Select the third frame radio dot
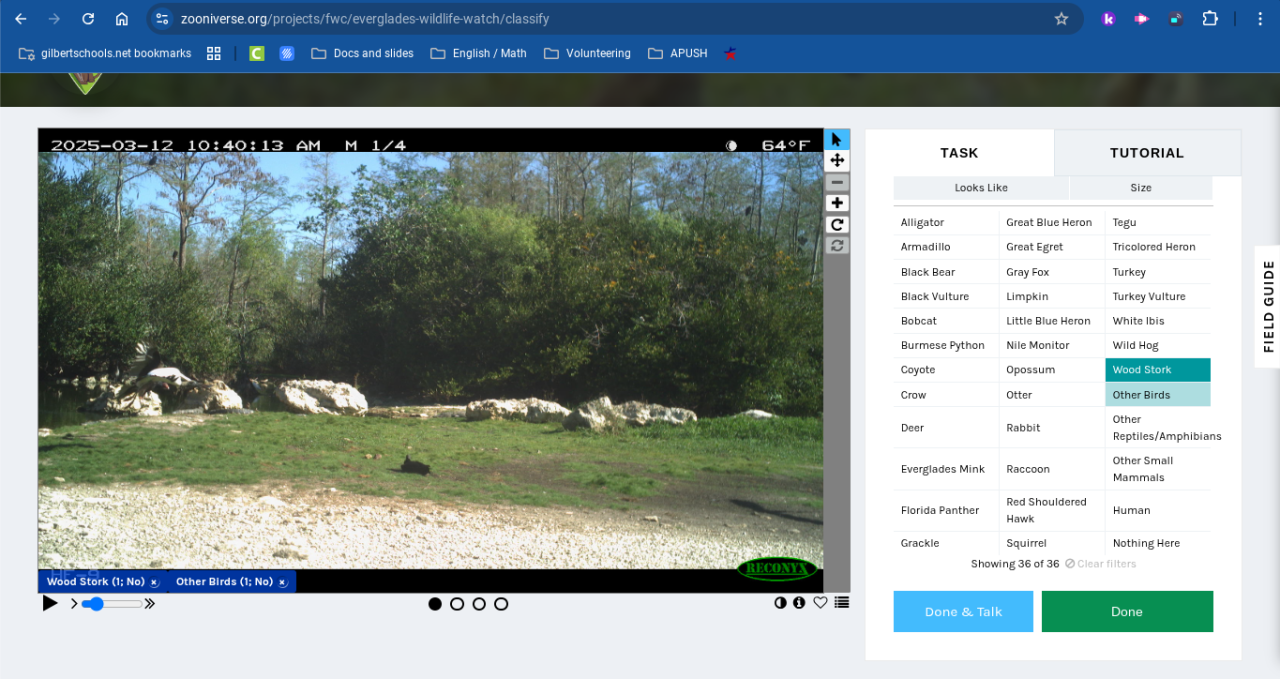Screen dimensions: 1280x679 (x=479, y=604)
